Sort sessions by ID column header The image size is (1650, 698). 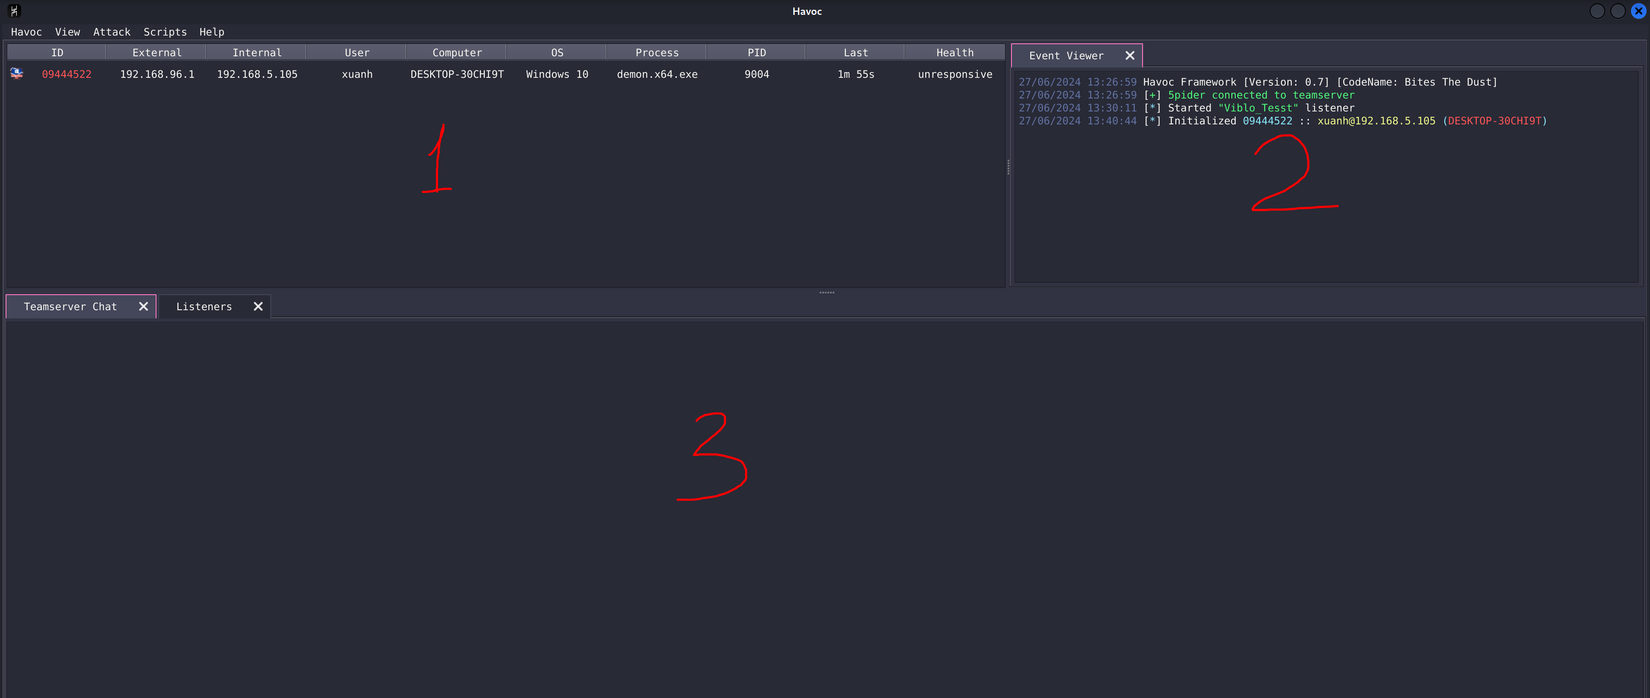57,52
